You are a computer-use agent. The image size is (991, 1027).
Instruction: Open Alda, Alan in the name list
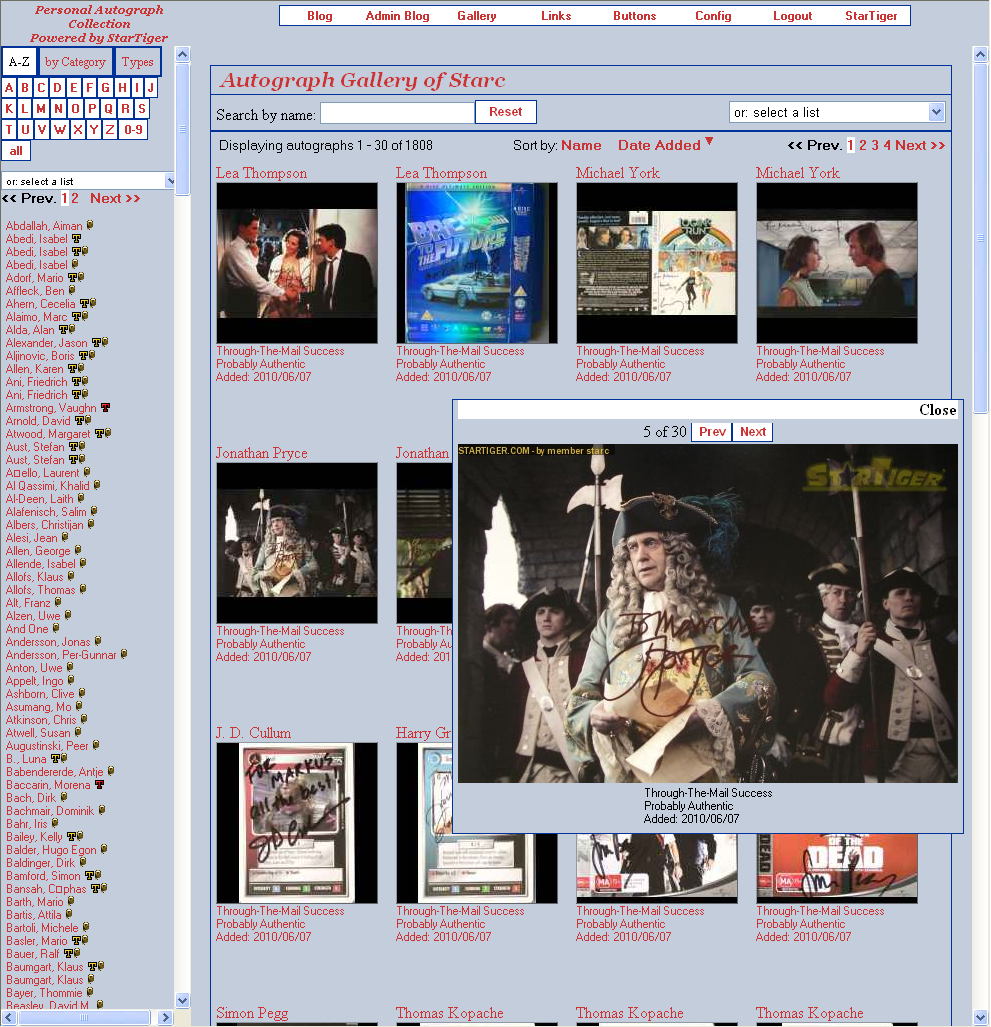(x=30, y=329)
